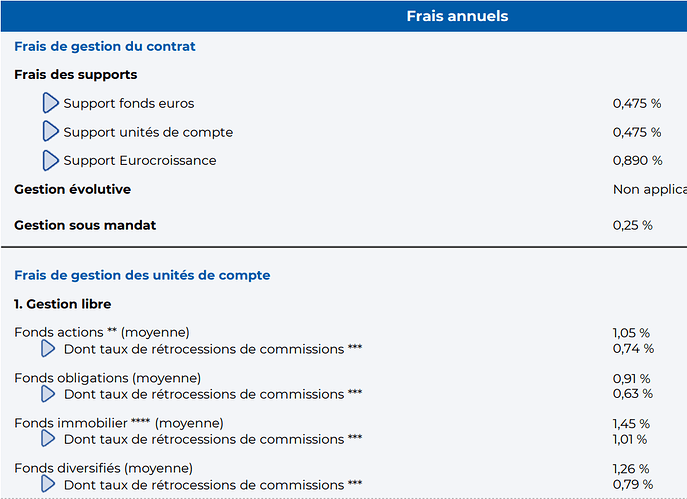
Task: Click the 0,63 % obligations retrocession value
Action: tap(633, 393)
